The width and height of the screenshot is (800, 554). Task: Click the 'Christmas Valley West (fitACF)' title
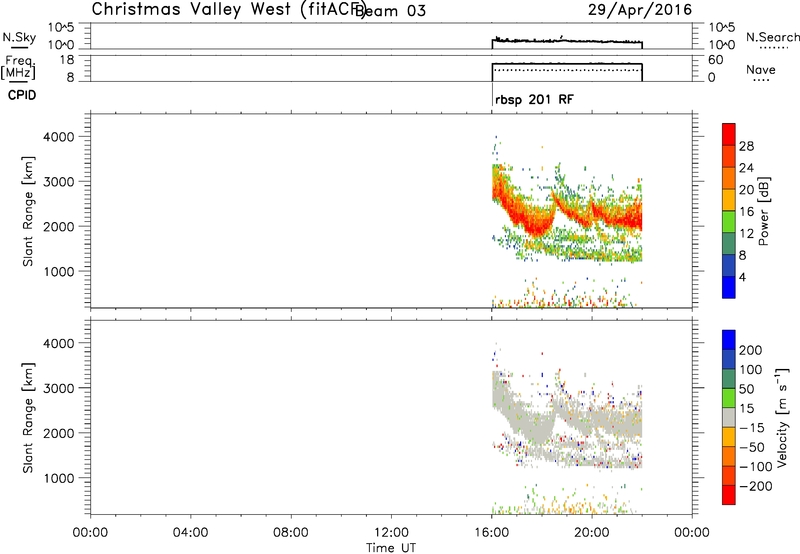coord(228,10)
